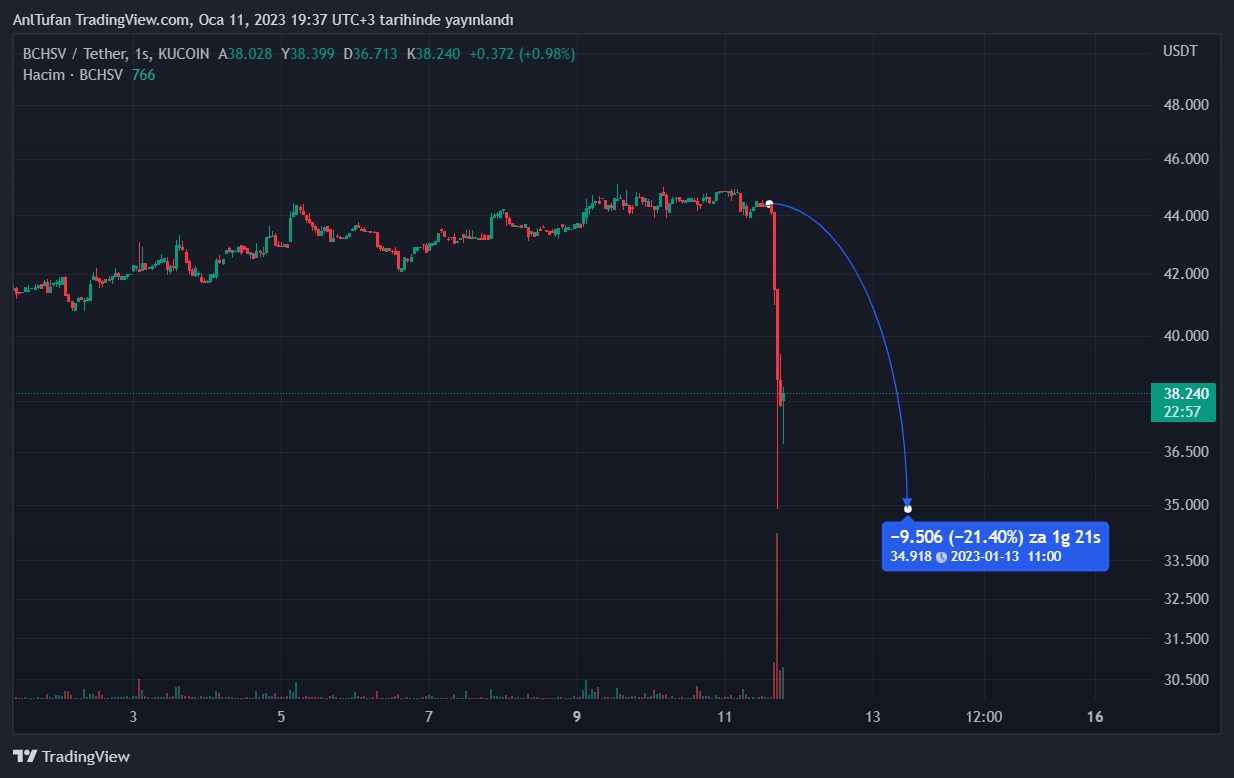Click the TradingView logo icon
1234x778 pixels.
tap(25, 757)
